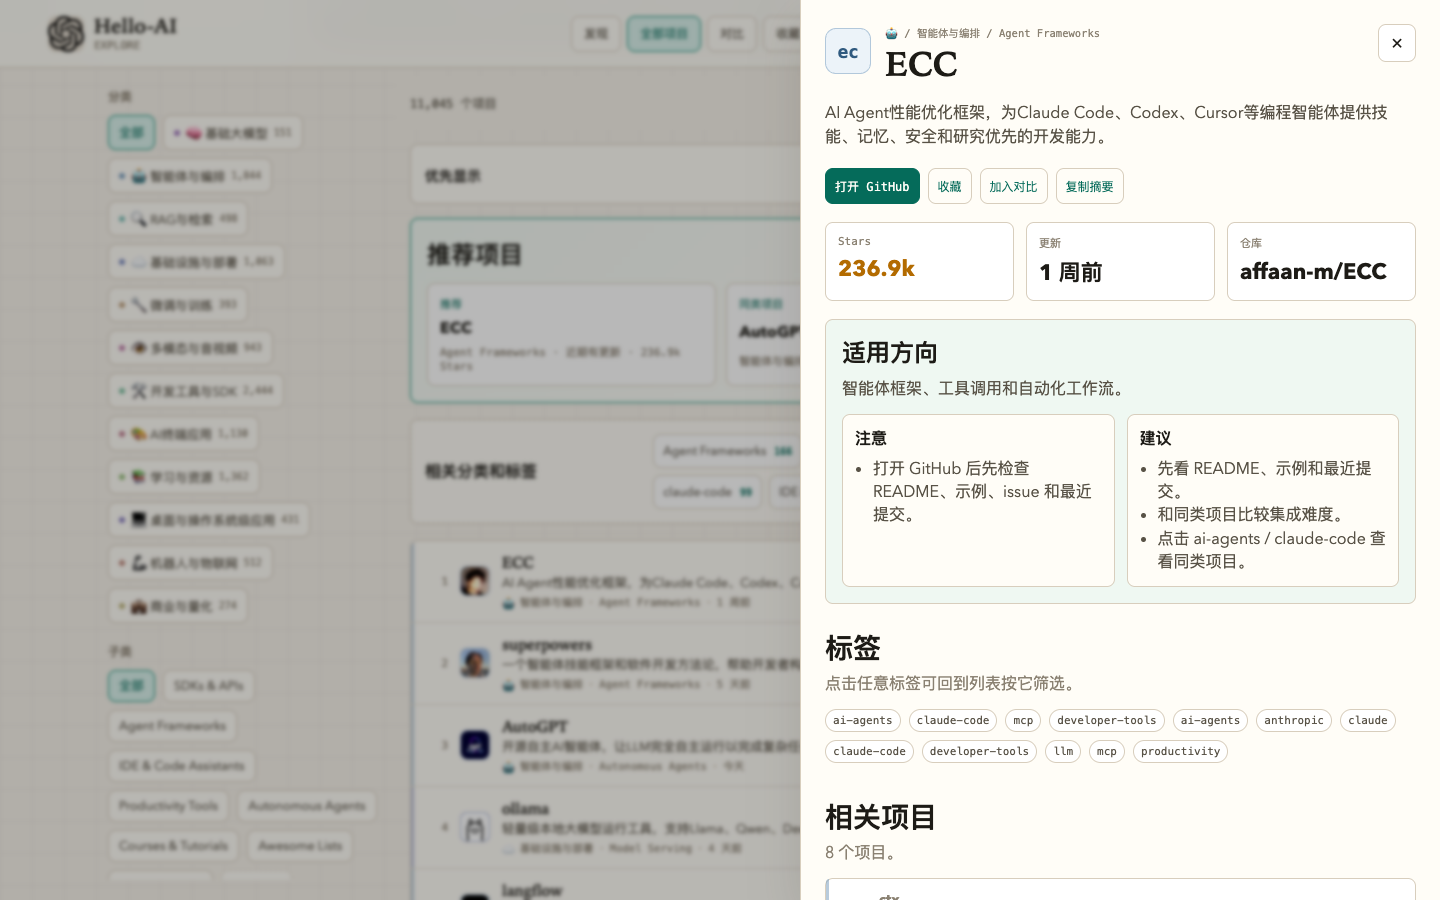This screenshot has height=900, width=1440.
Task: Select the mcp tag beside productivity
Action: point(1107,751)
